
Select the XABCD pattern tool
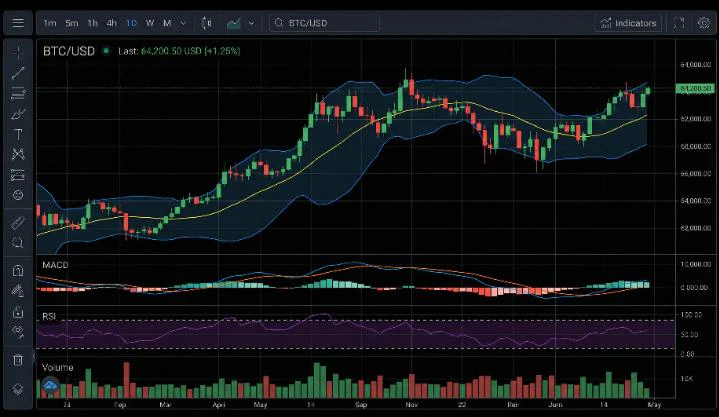[18, 154]
